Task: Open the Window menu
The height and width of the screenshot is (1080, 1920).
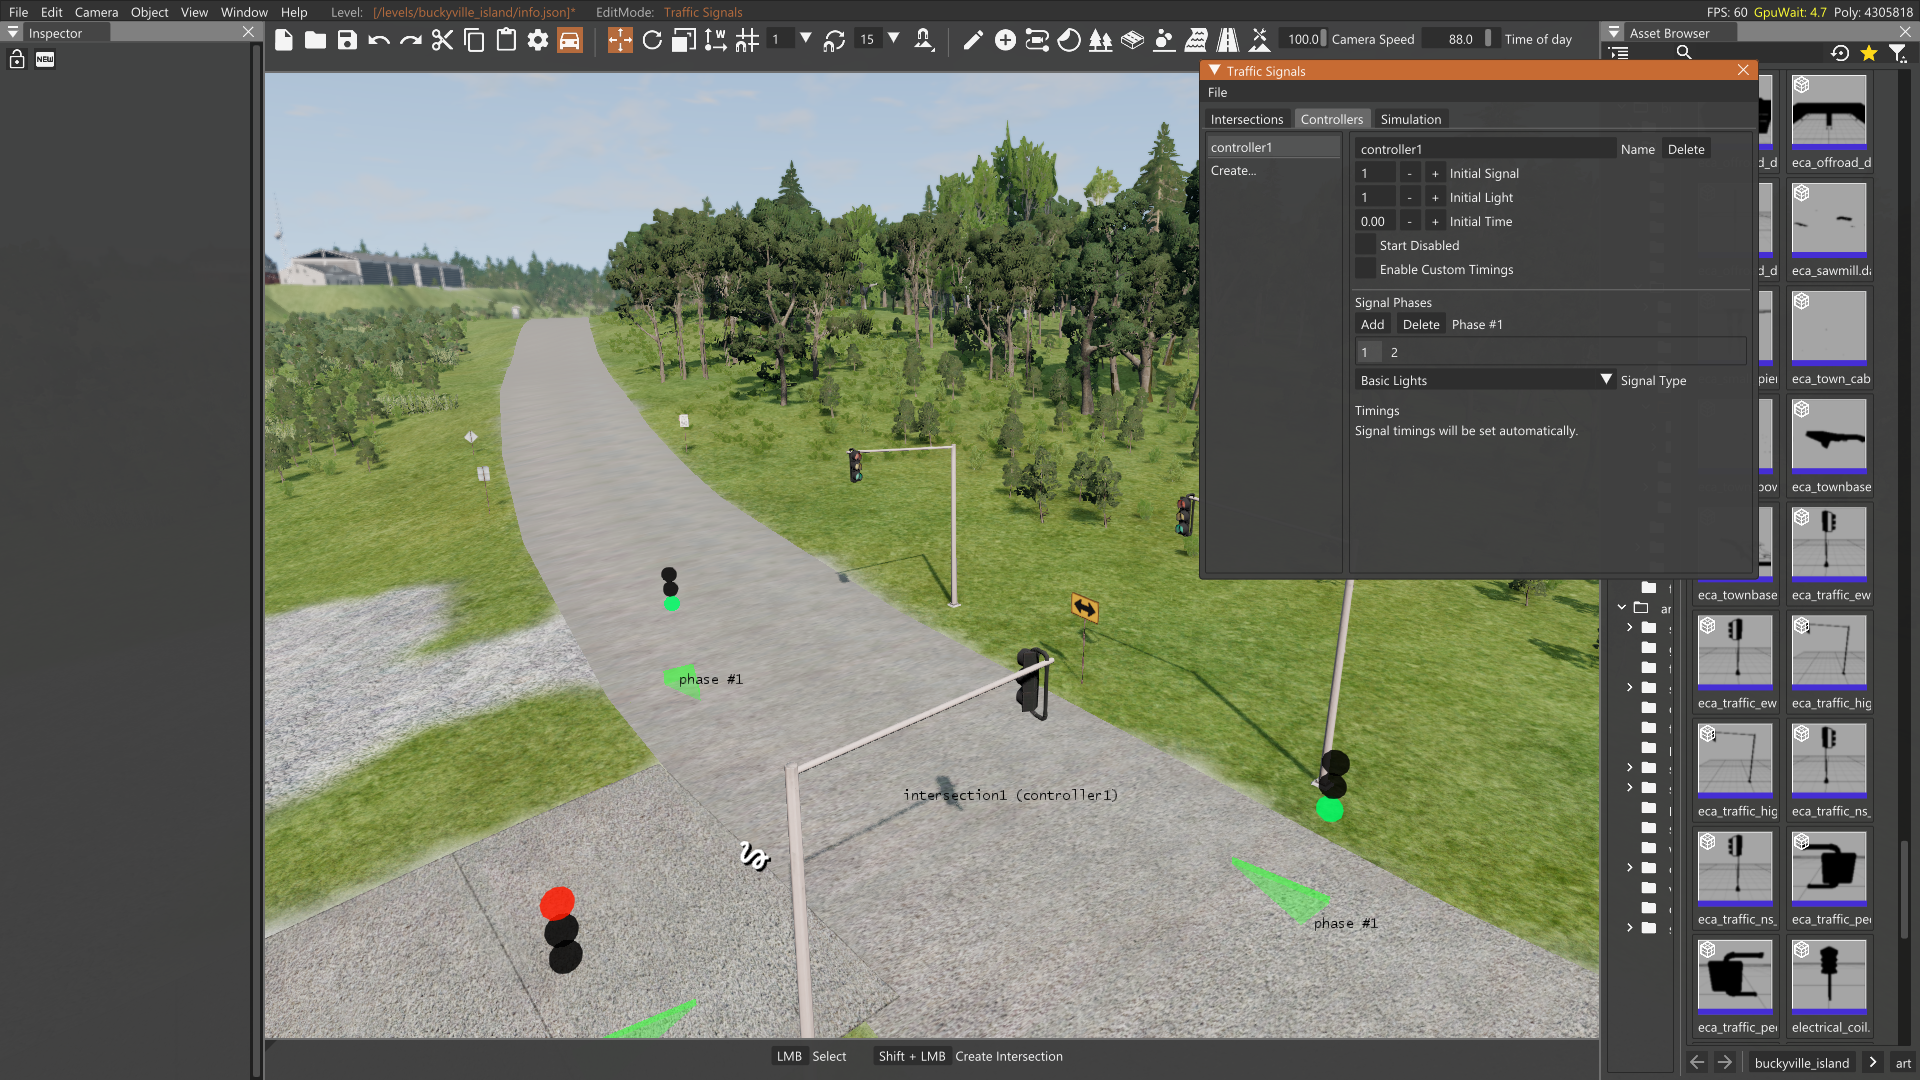Action: [x=244, y=12]
